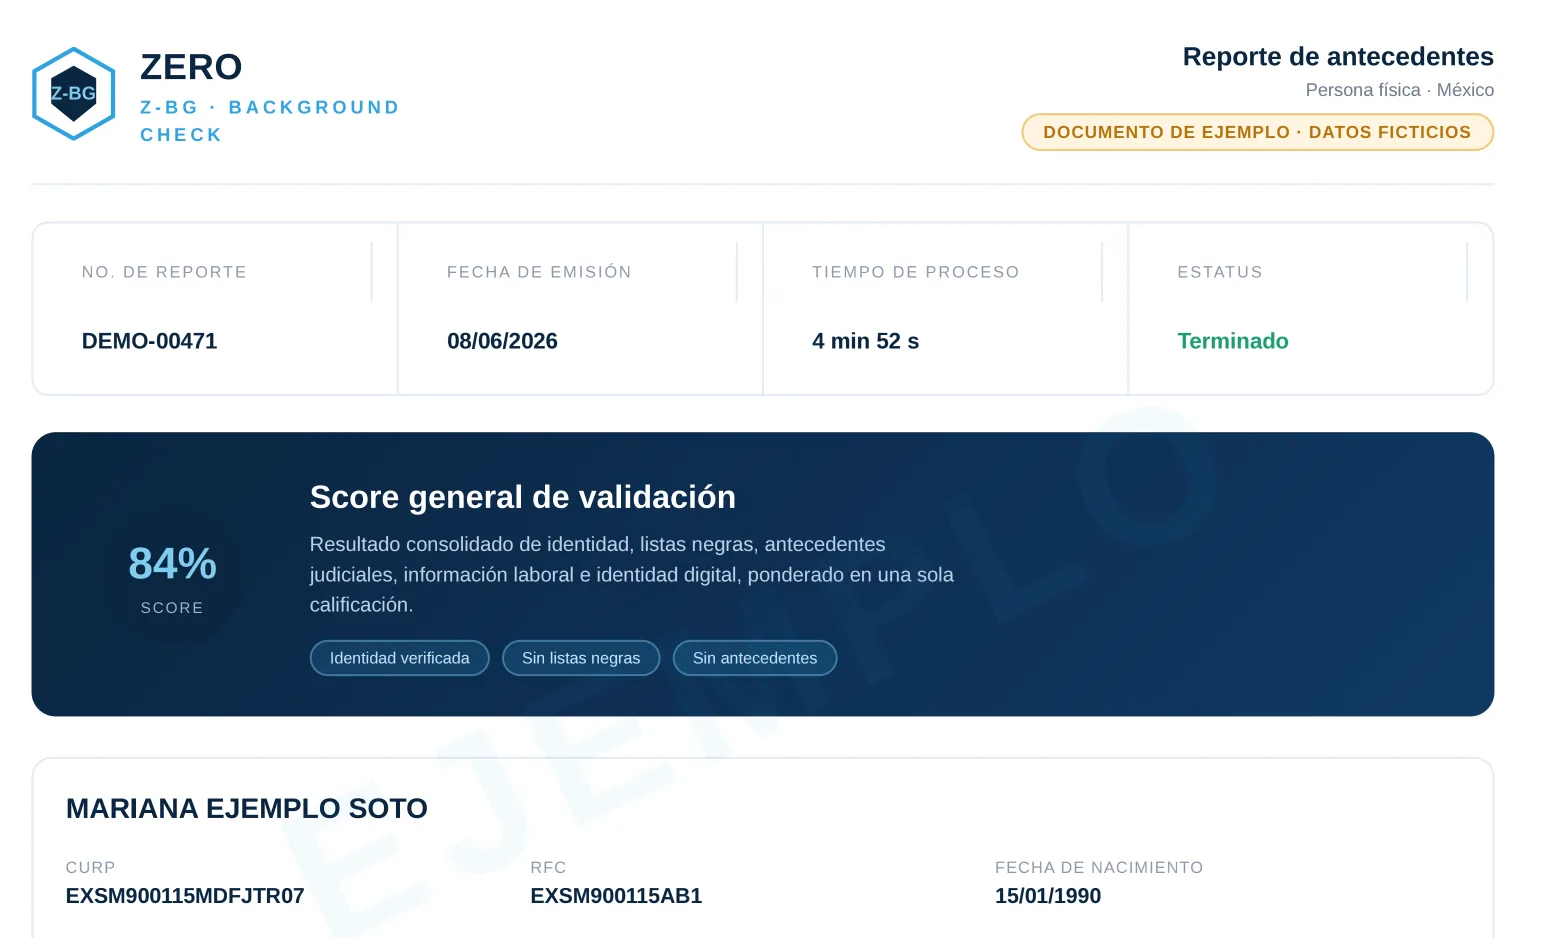Select the process time 4 min 52 s
1546x938 pixels.
point(865,341)
